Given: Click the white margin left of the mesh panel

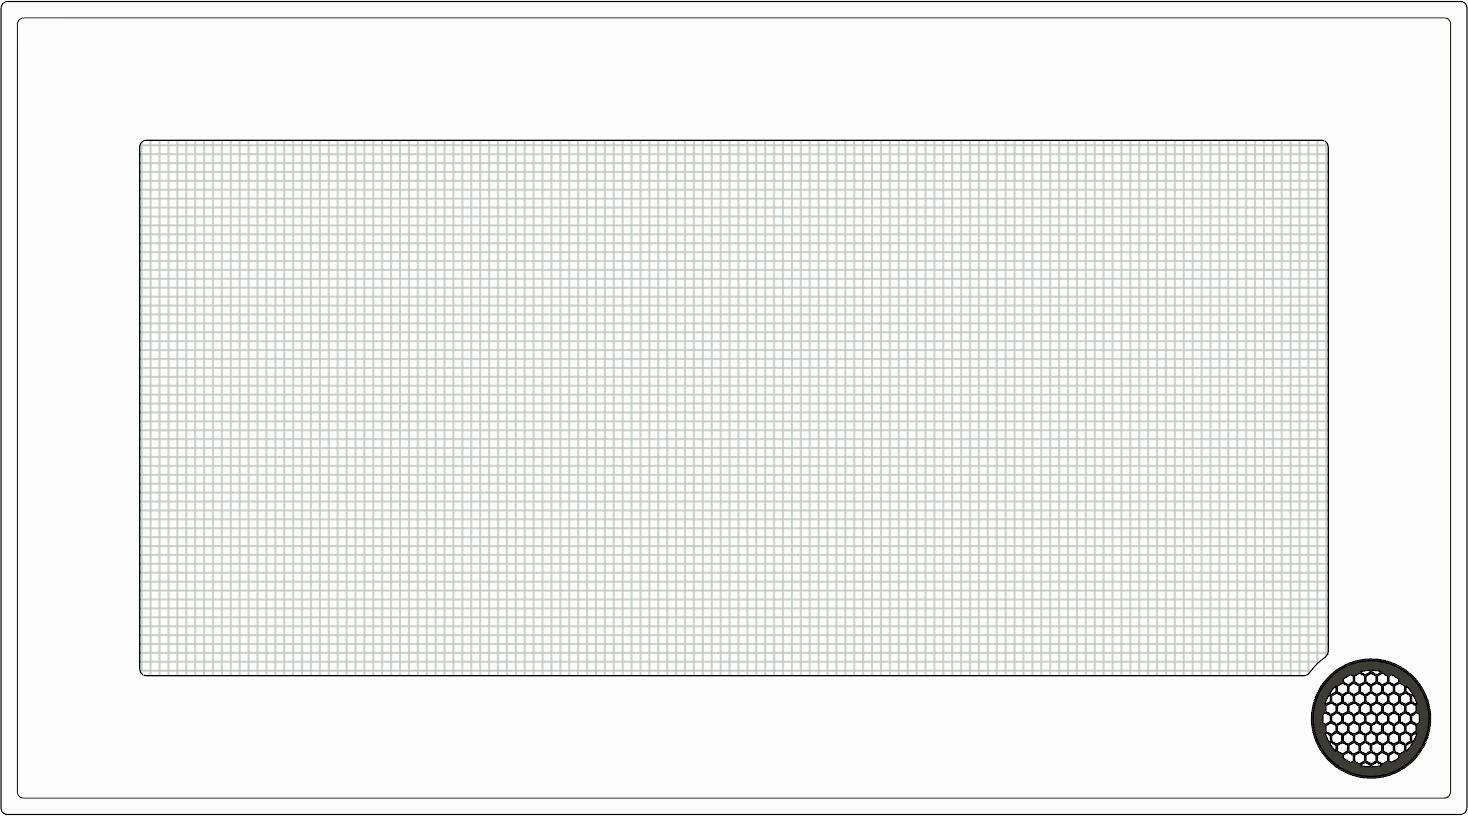Looking at the screenshot, I should point(78,408).
